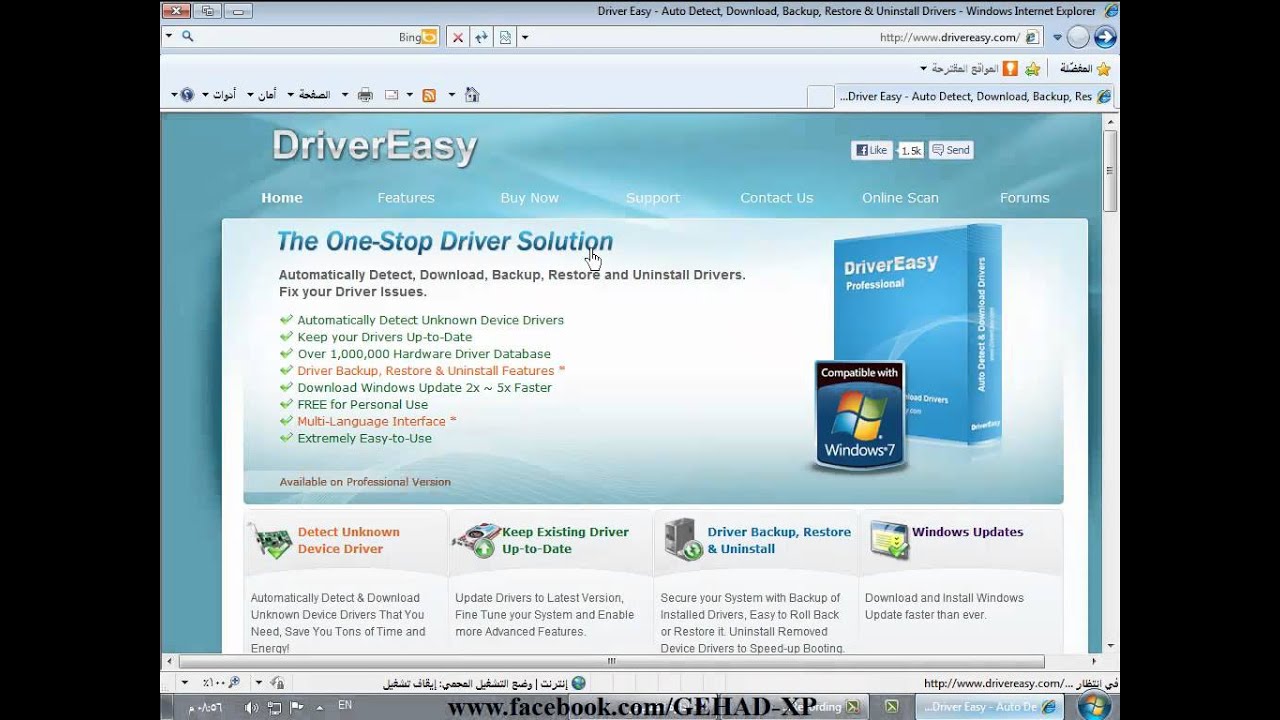This screenshot has height=720, width=1280.
Task: Click the zoom level magnifier icon
Action: pyautogui.click(x=234, y=682)
